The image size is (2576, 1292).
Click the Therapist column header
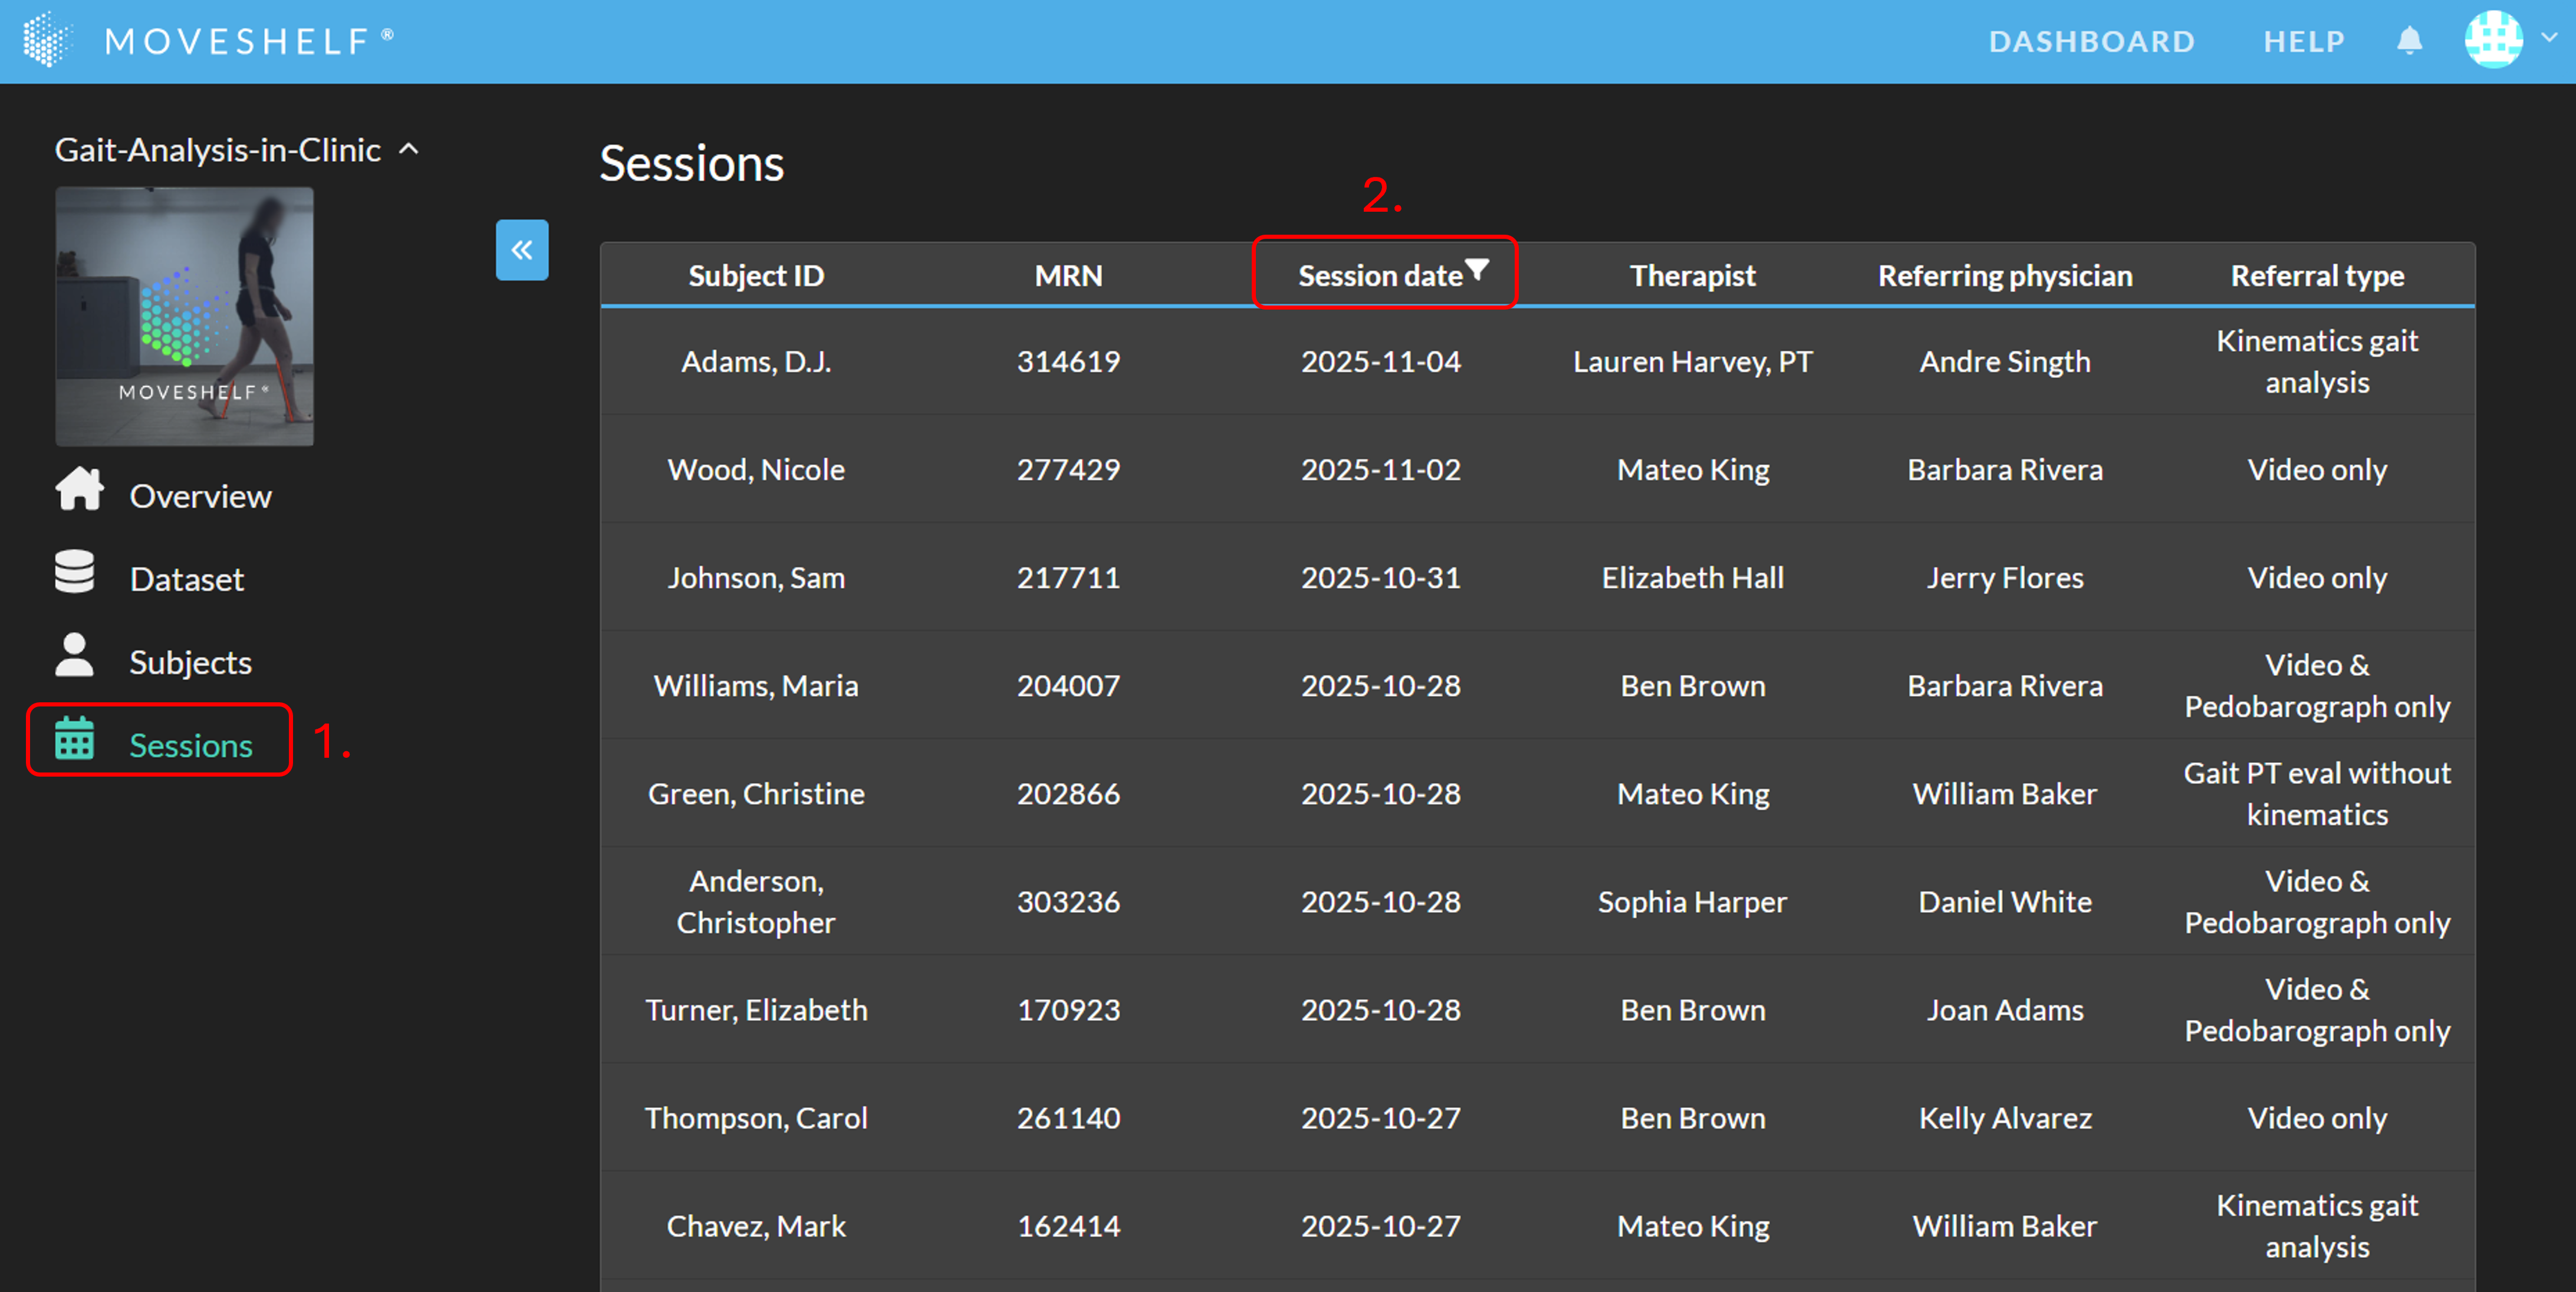click(1692, 275)
